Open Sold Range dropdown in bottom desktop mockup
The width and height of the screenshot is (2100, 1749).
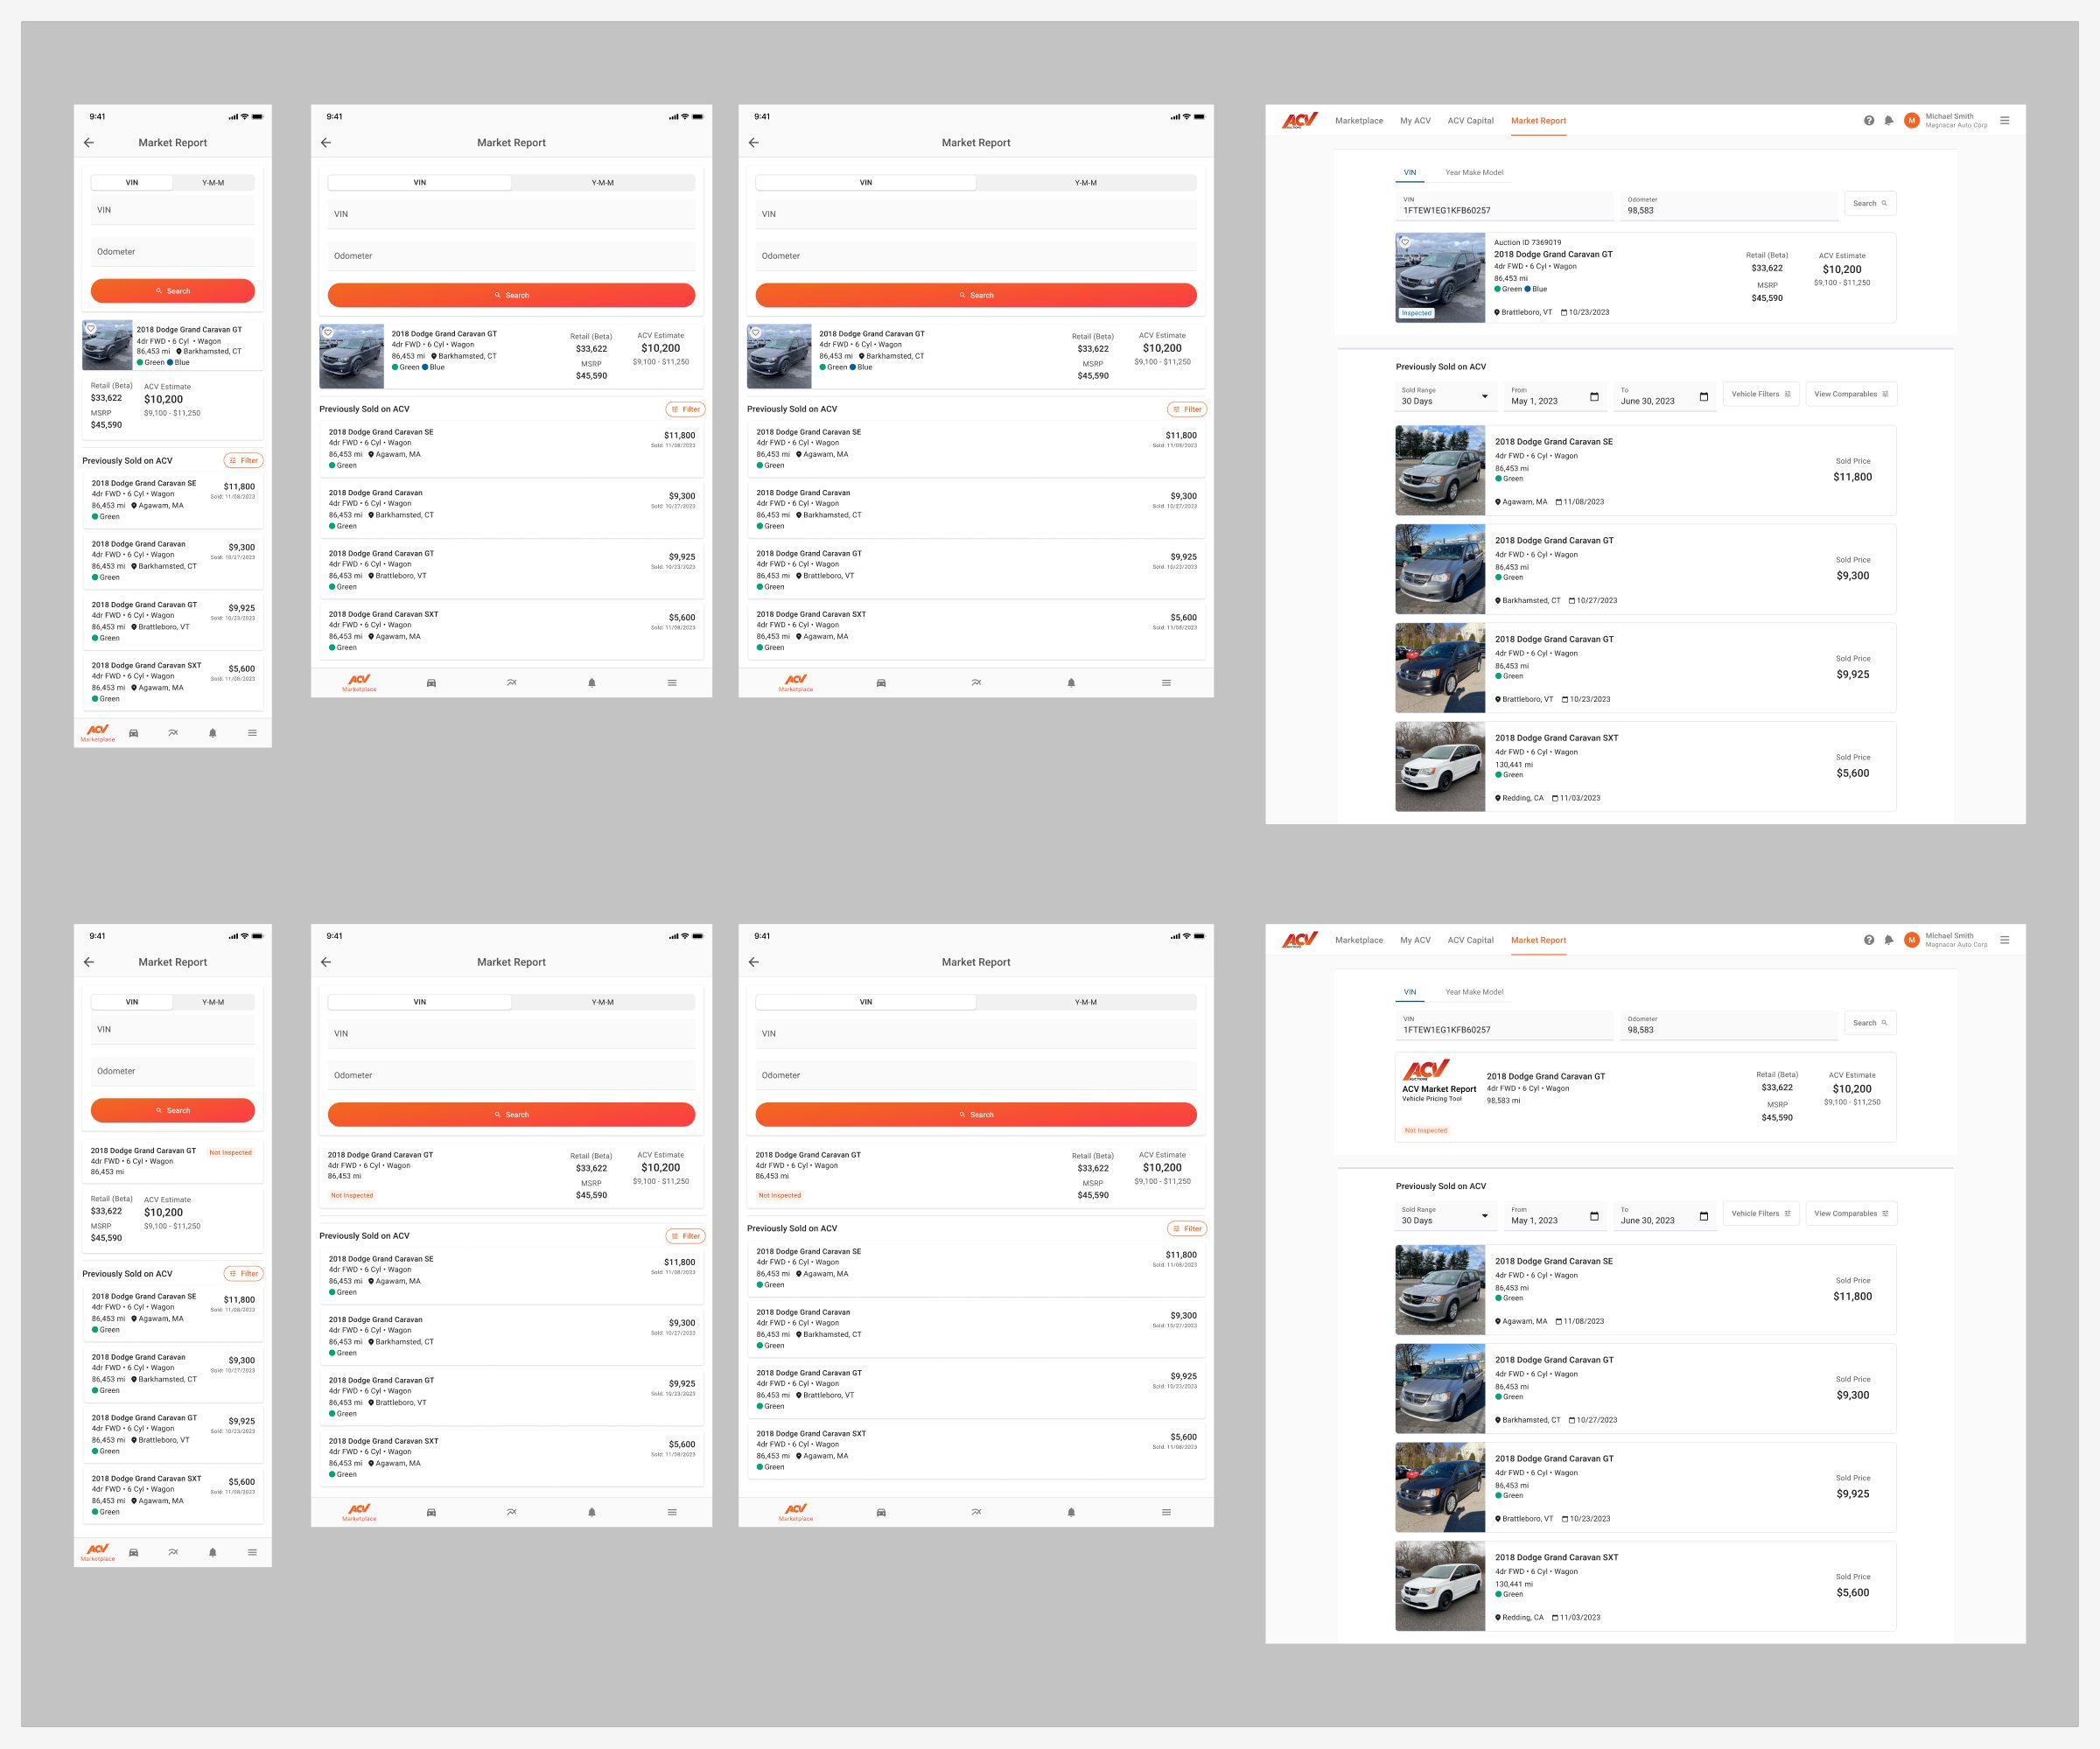1445,1215
